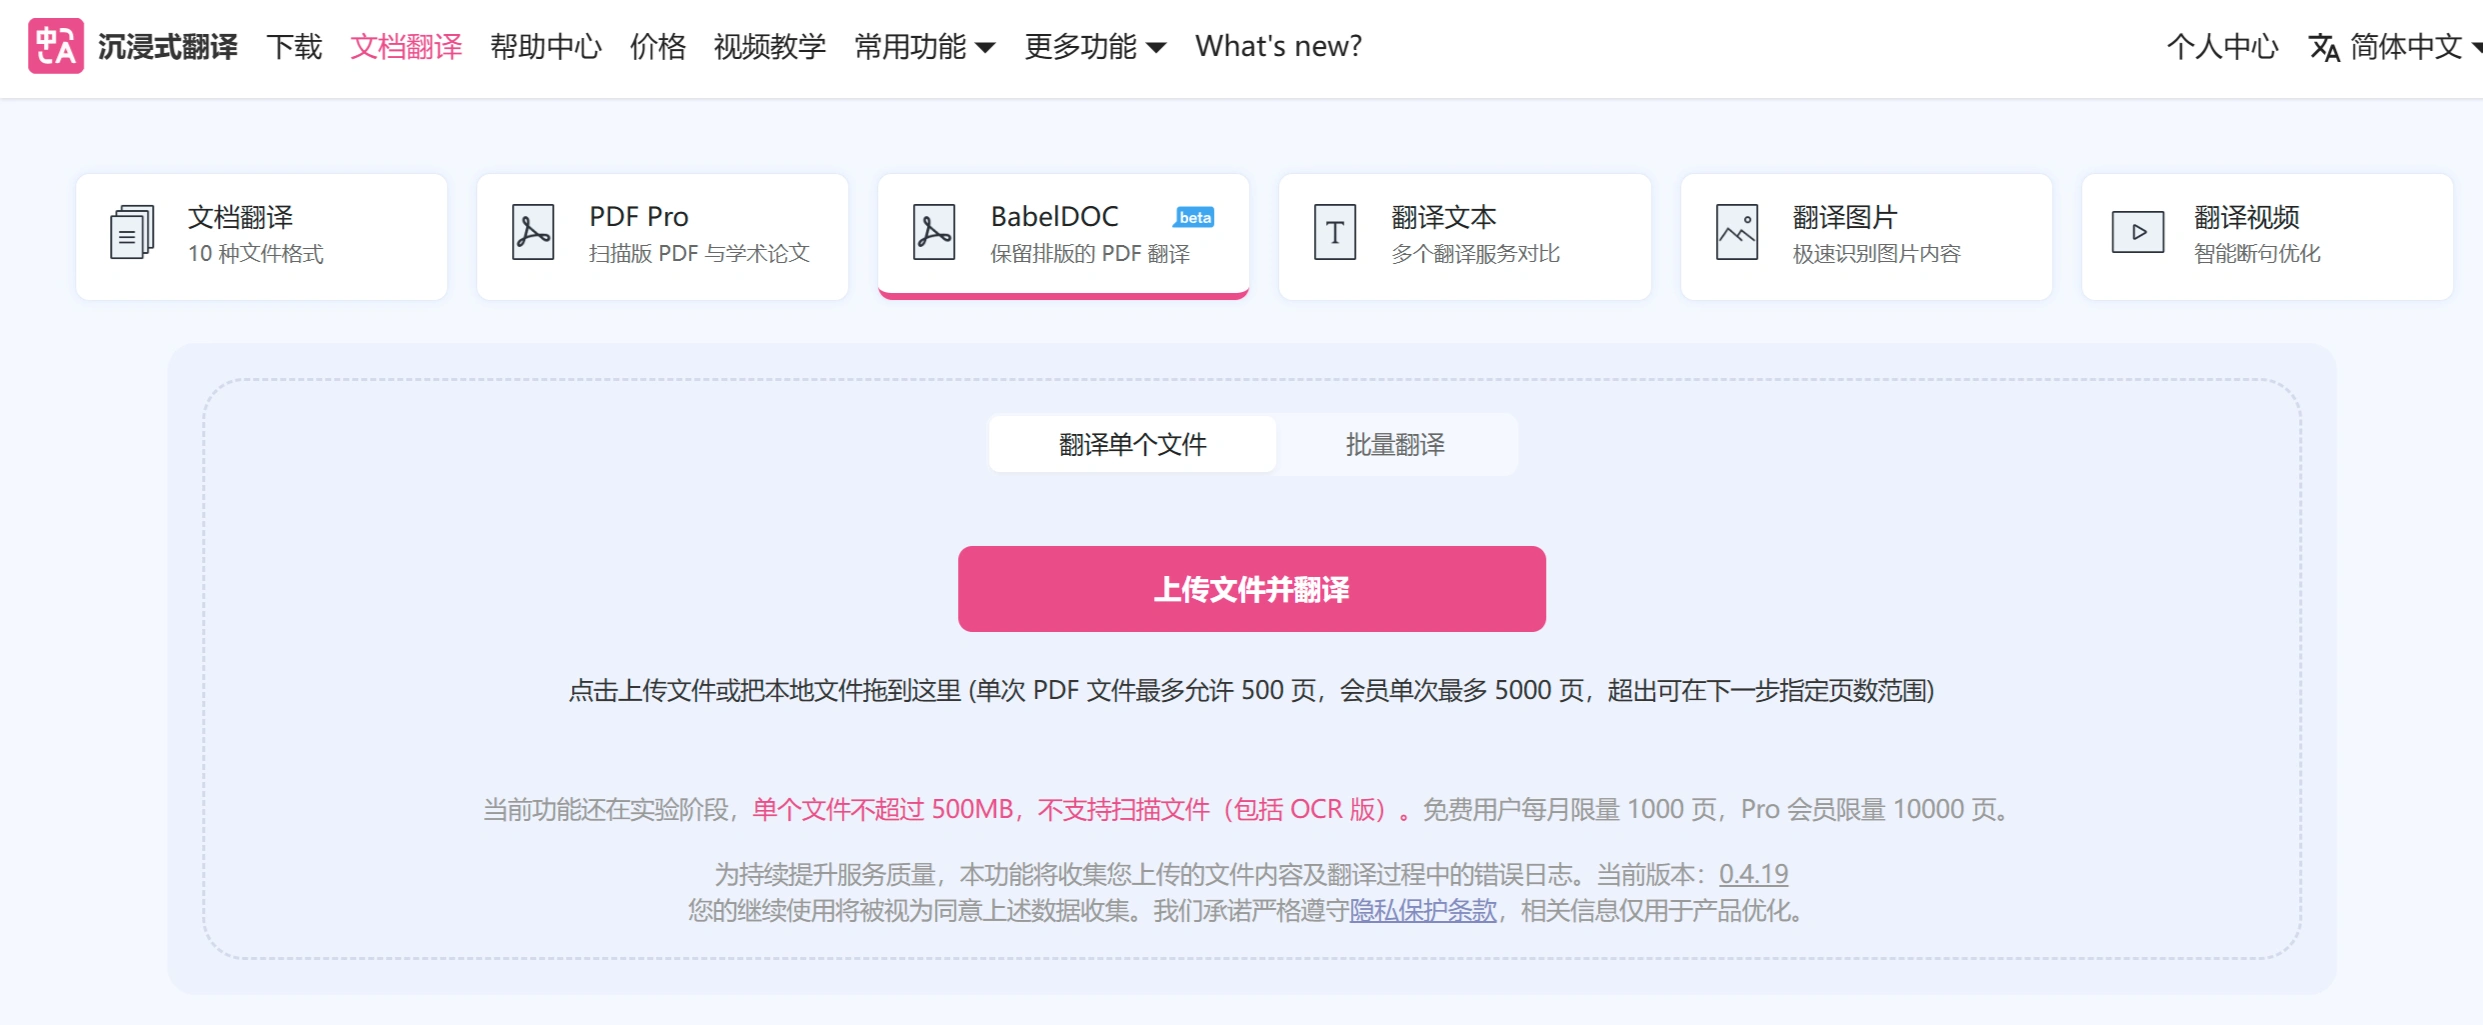This screenshot has height=1025, width=2483.
Task: Open the 帮助中心 menu item
Action: pos(545,46)
